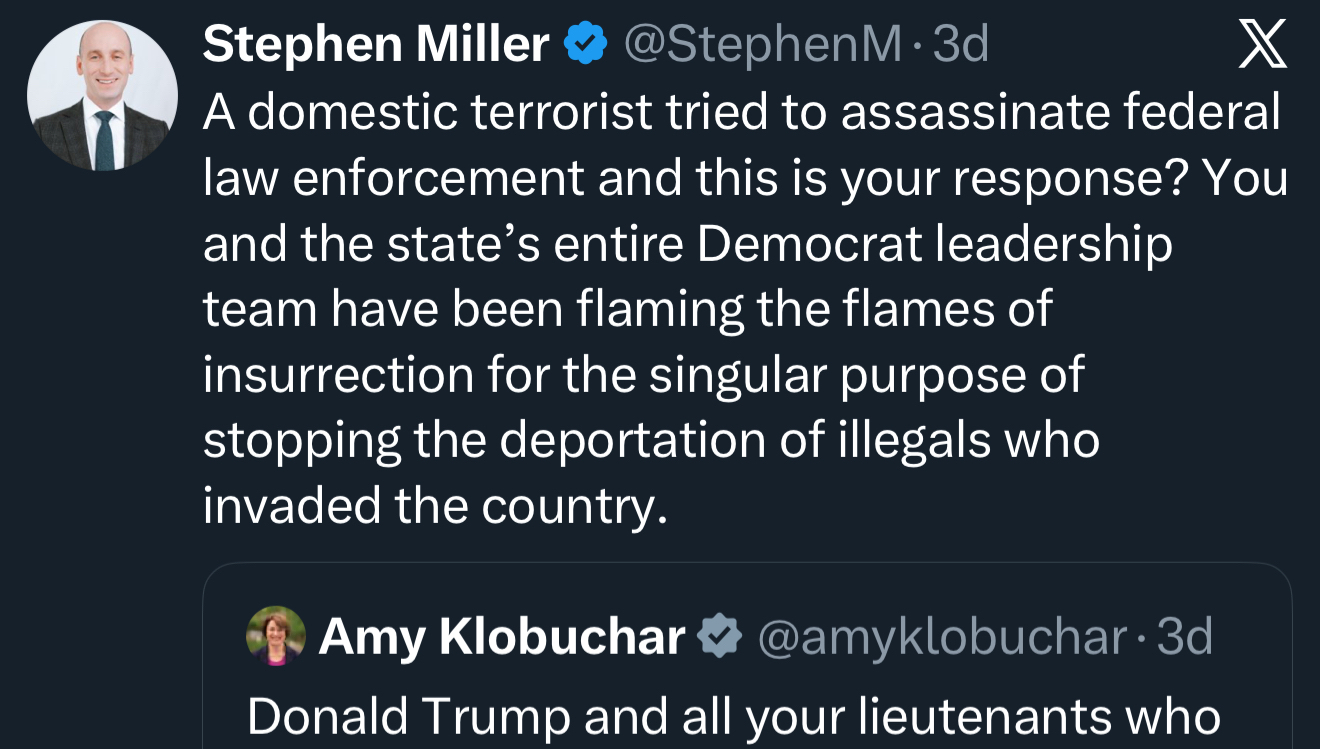The height and width of the screenshot is (749, 1320).
Task: Click the word "insurrection" in the post
Action: 338,375
